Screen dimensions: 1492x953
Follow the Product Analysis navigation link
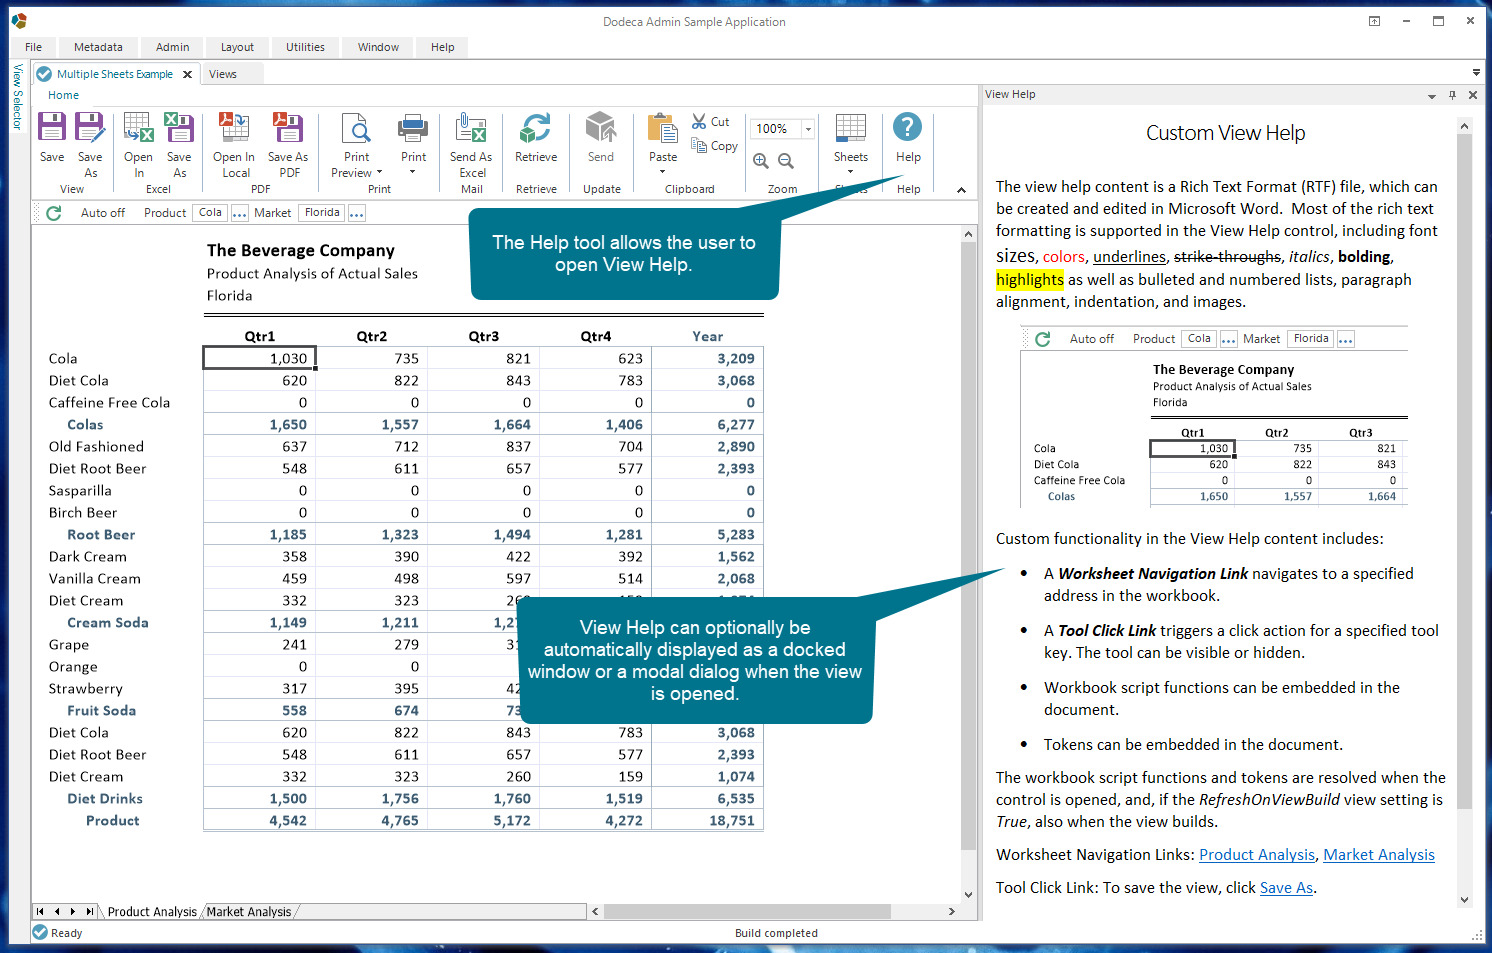click(x=1257, y=855)
